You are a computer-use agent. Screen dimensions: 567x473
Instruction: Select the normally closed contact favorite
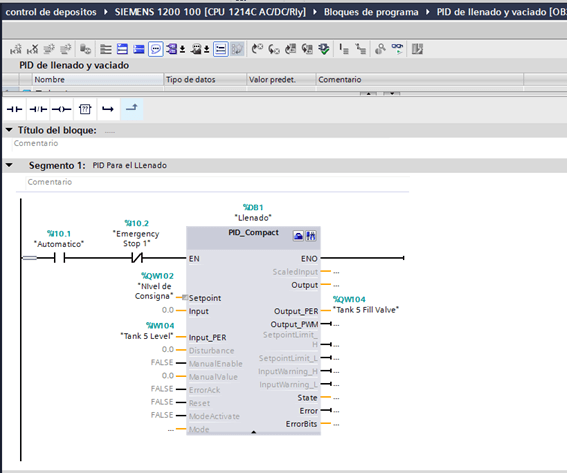coord(38,109)
